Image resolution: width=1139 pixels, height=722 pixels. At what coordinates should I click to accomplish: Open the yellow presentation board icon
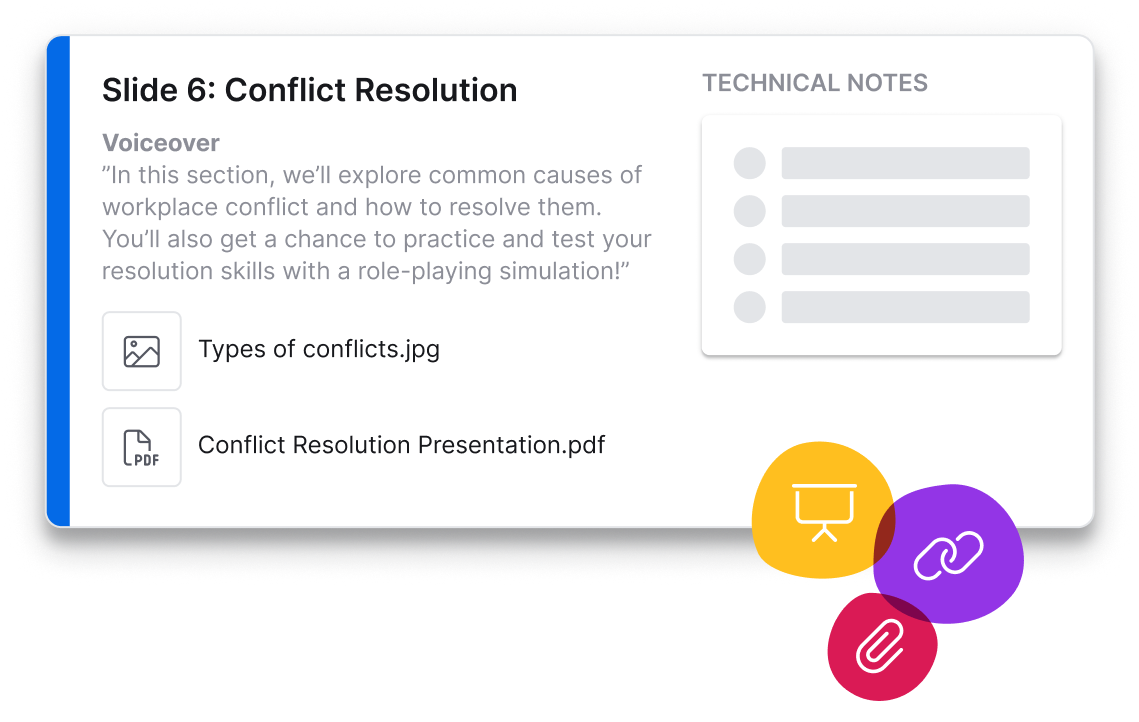point(823,509)
